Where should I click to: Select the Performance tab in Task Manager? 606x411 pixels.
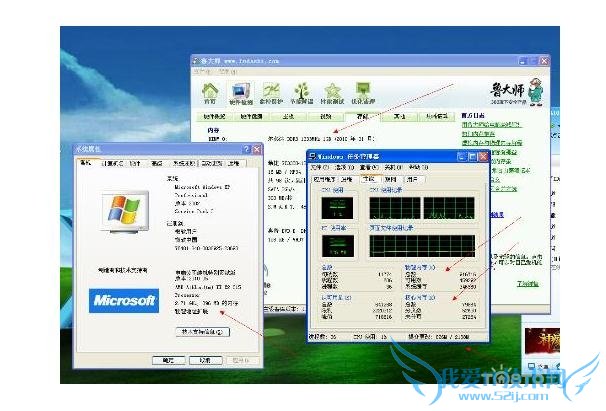[x=369, y=179]
